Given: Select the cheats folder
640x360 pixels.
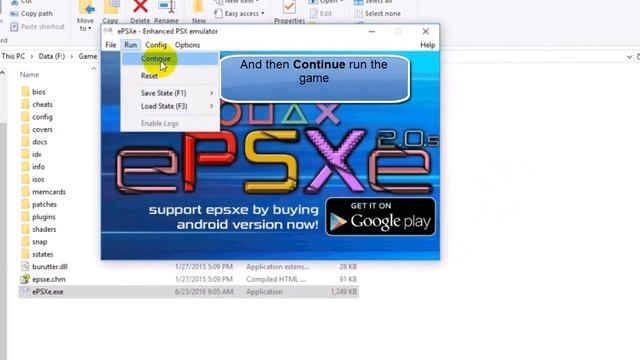Looking at the screenshot, I should 42,104.
